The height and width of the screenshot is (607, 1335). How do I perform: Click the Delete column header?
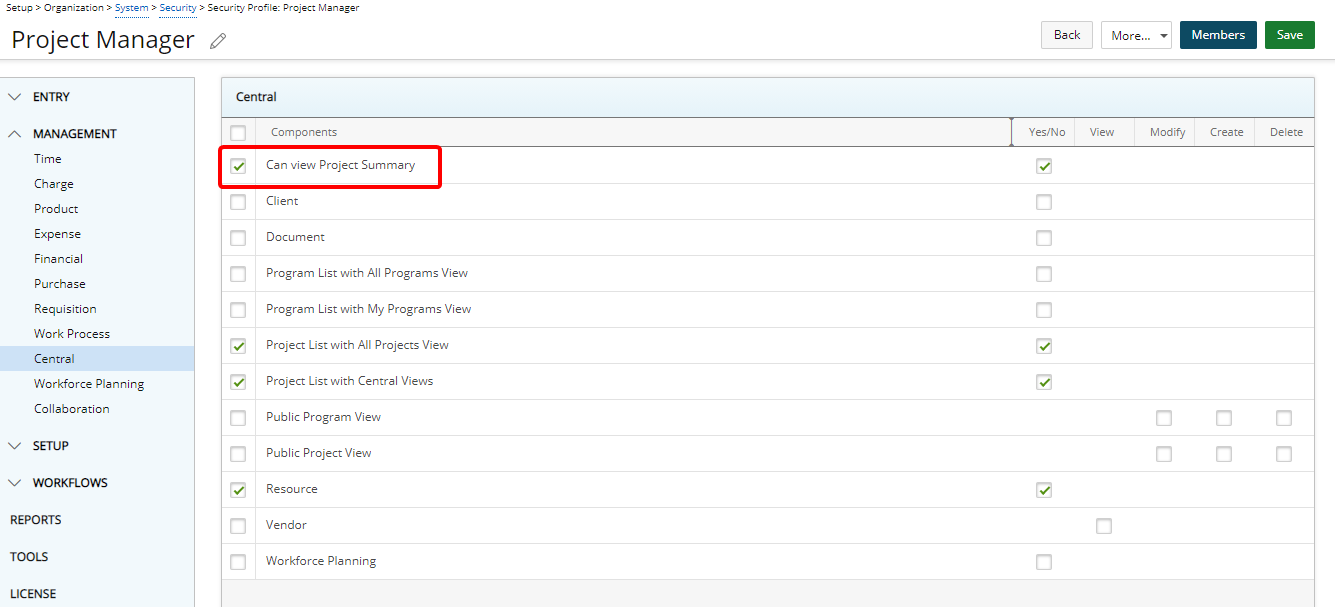[1286, 132]
